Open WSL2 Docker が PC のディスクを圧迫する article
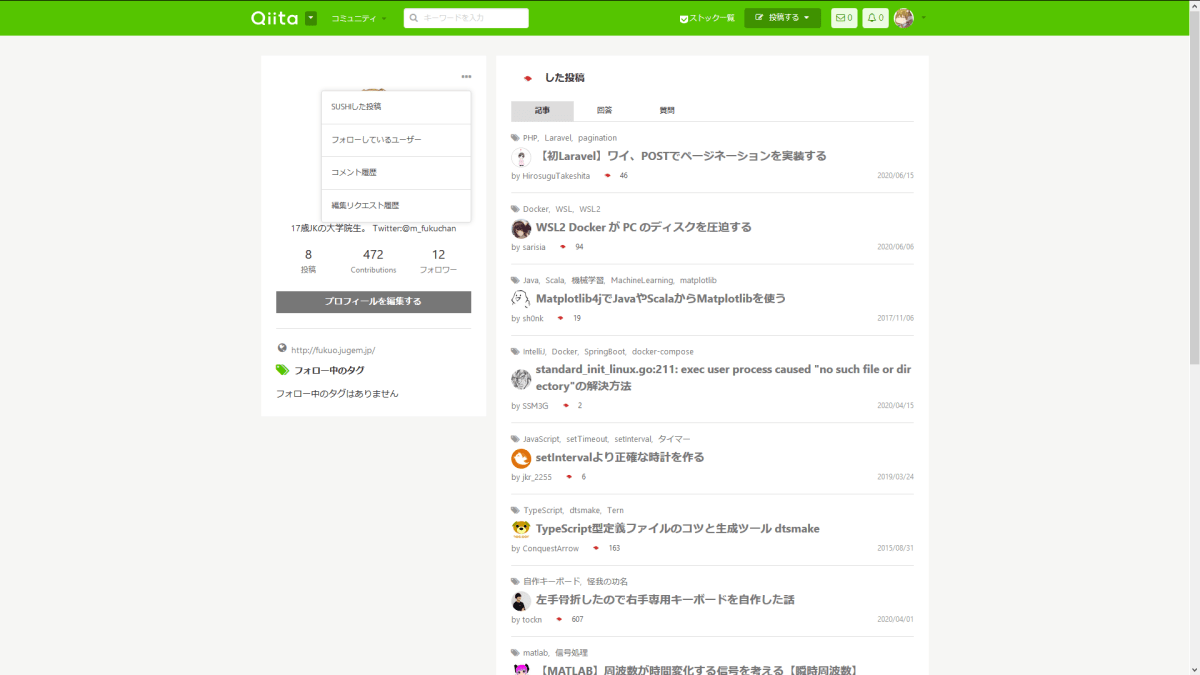Viewport: 1200px width, 675px height. [644, 227]
